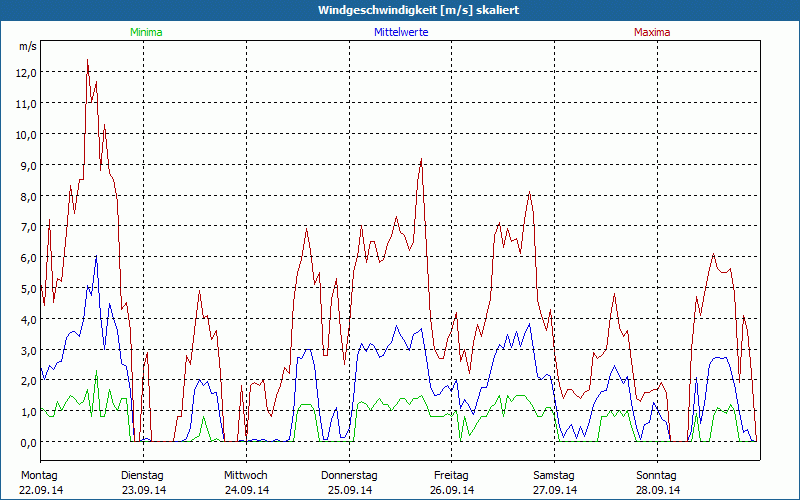The width and height of the screenshot is (800, 500).
Task: Click the 24.09.14 date label
Action: [247, 490]
